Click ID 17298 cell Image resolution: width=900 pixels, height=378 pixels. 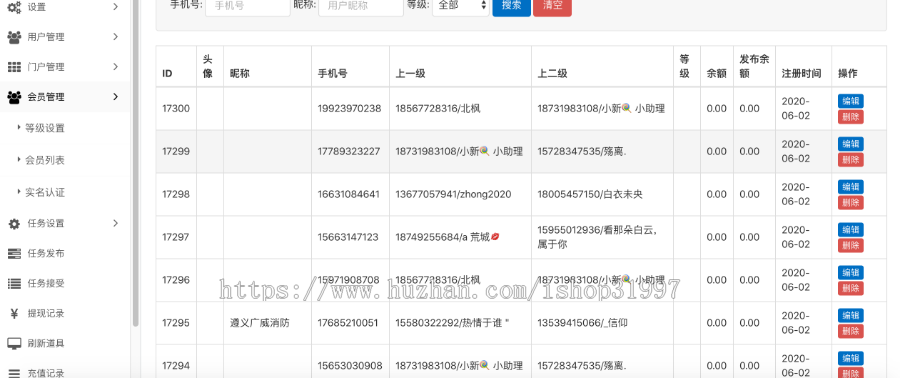(x=176, y=194)
